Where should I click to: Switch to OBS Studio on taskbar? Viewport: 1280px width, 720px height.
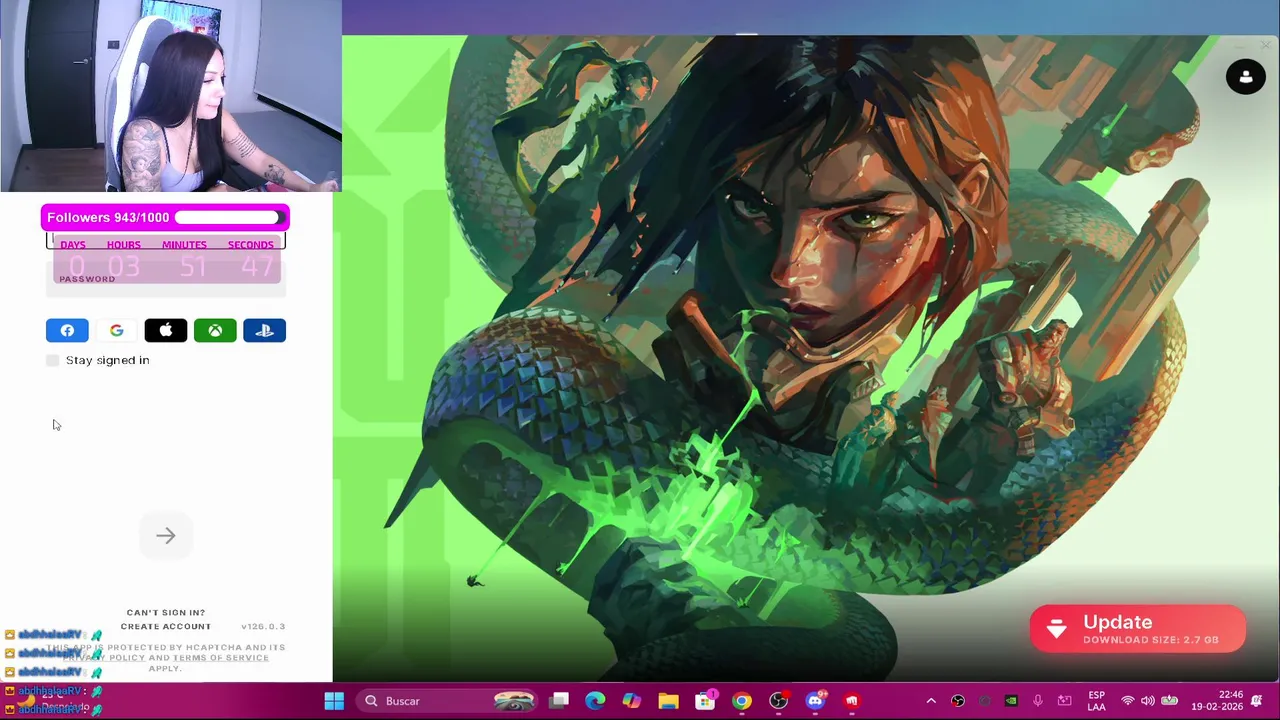click(x=778, y=701)
